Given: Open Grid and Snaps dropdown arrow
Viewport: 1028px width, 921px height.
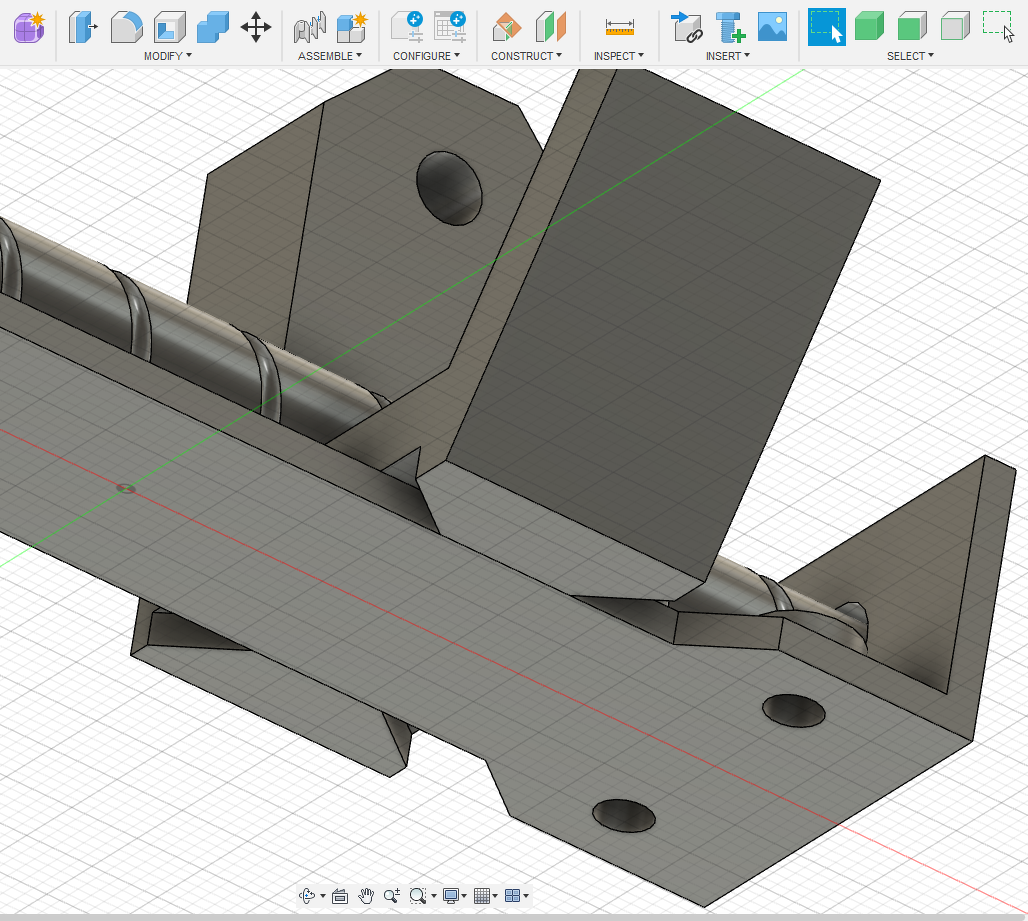Looking at the screenshot, I should [x=495, y=896].
